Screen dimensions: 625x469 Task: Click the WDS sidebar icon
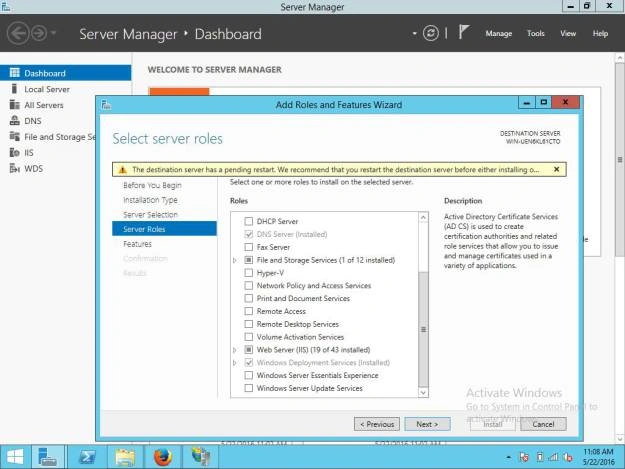click(15, 168)
